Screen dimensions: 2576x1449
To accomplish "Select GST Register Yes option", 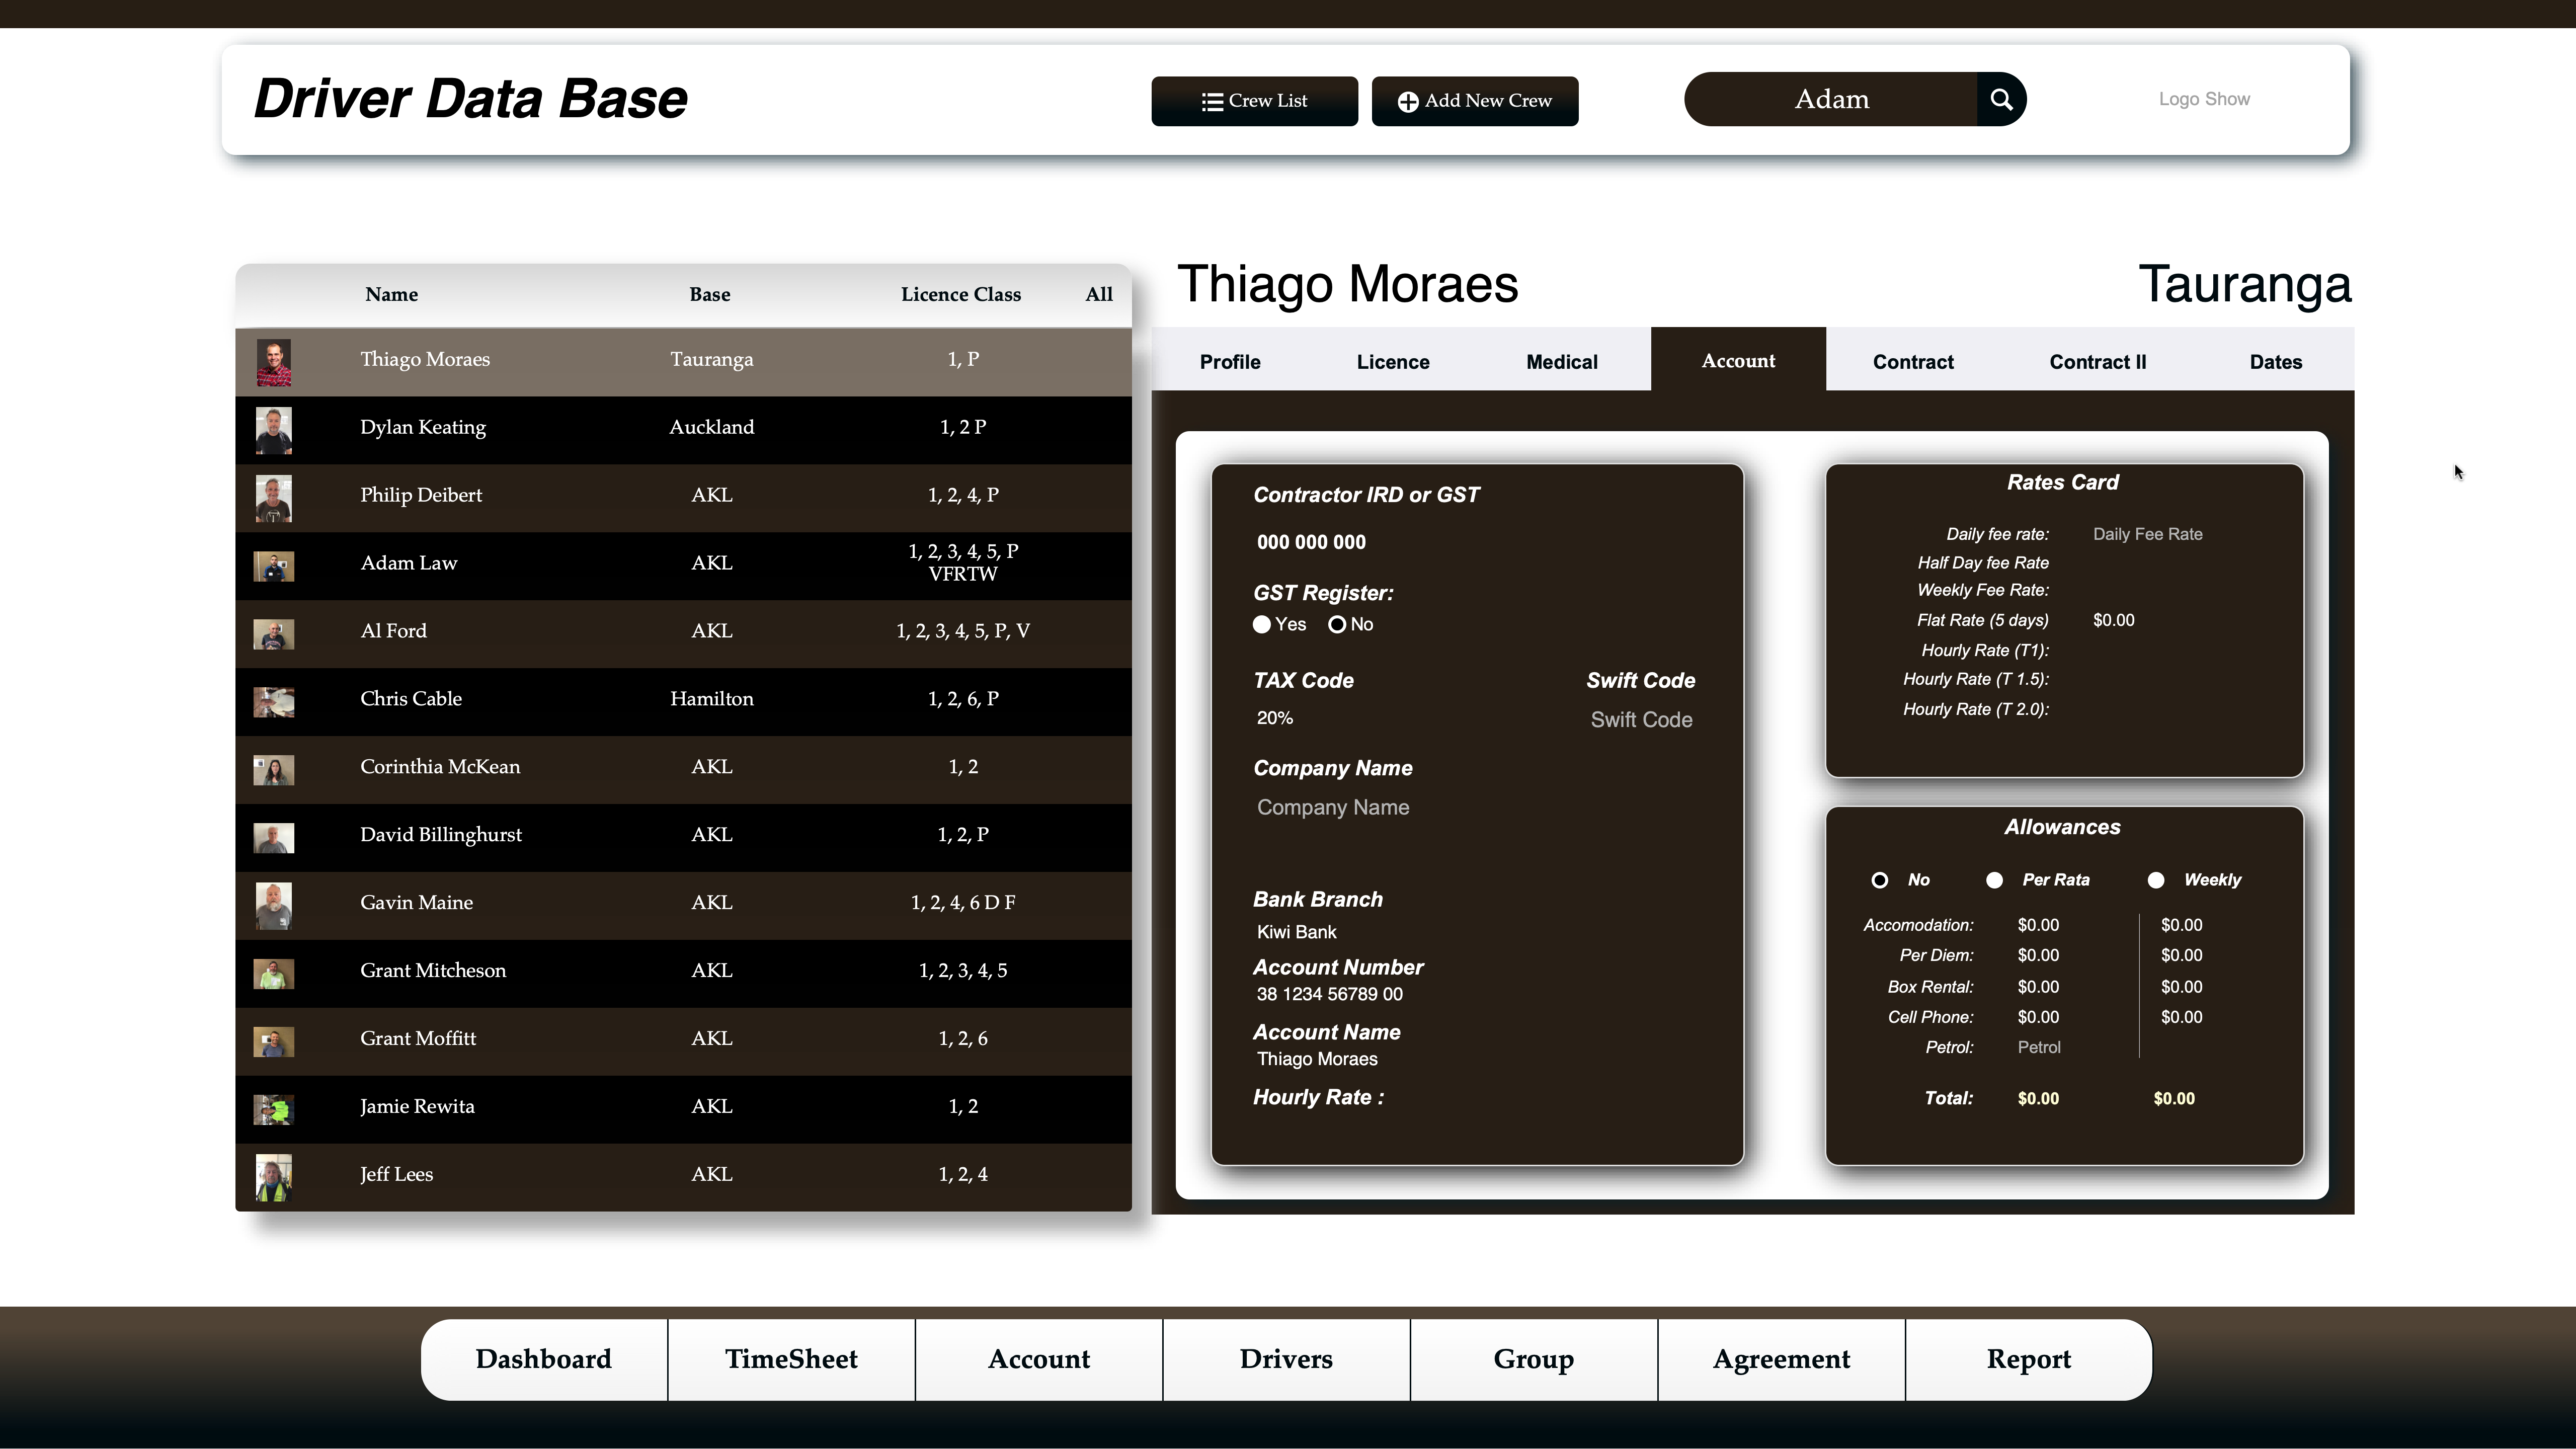I will click(x=1262, y=624).
